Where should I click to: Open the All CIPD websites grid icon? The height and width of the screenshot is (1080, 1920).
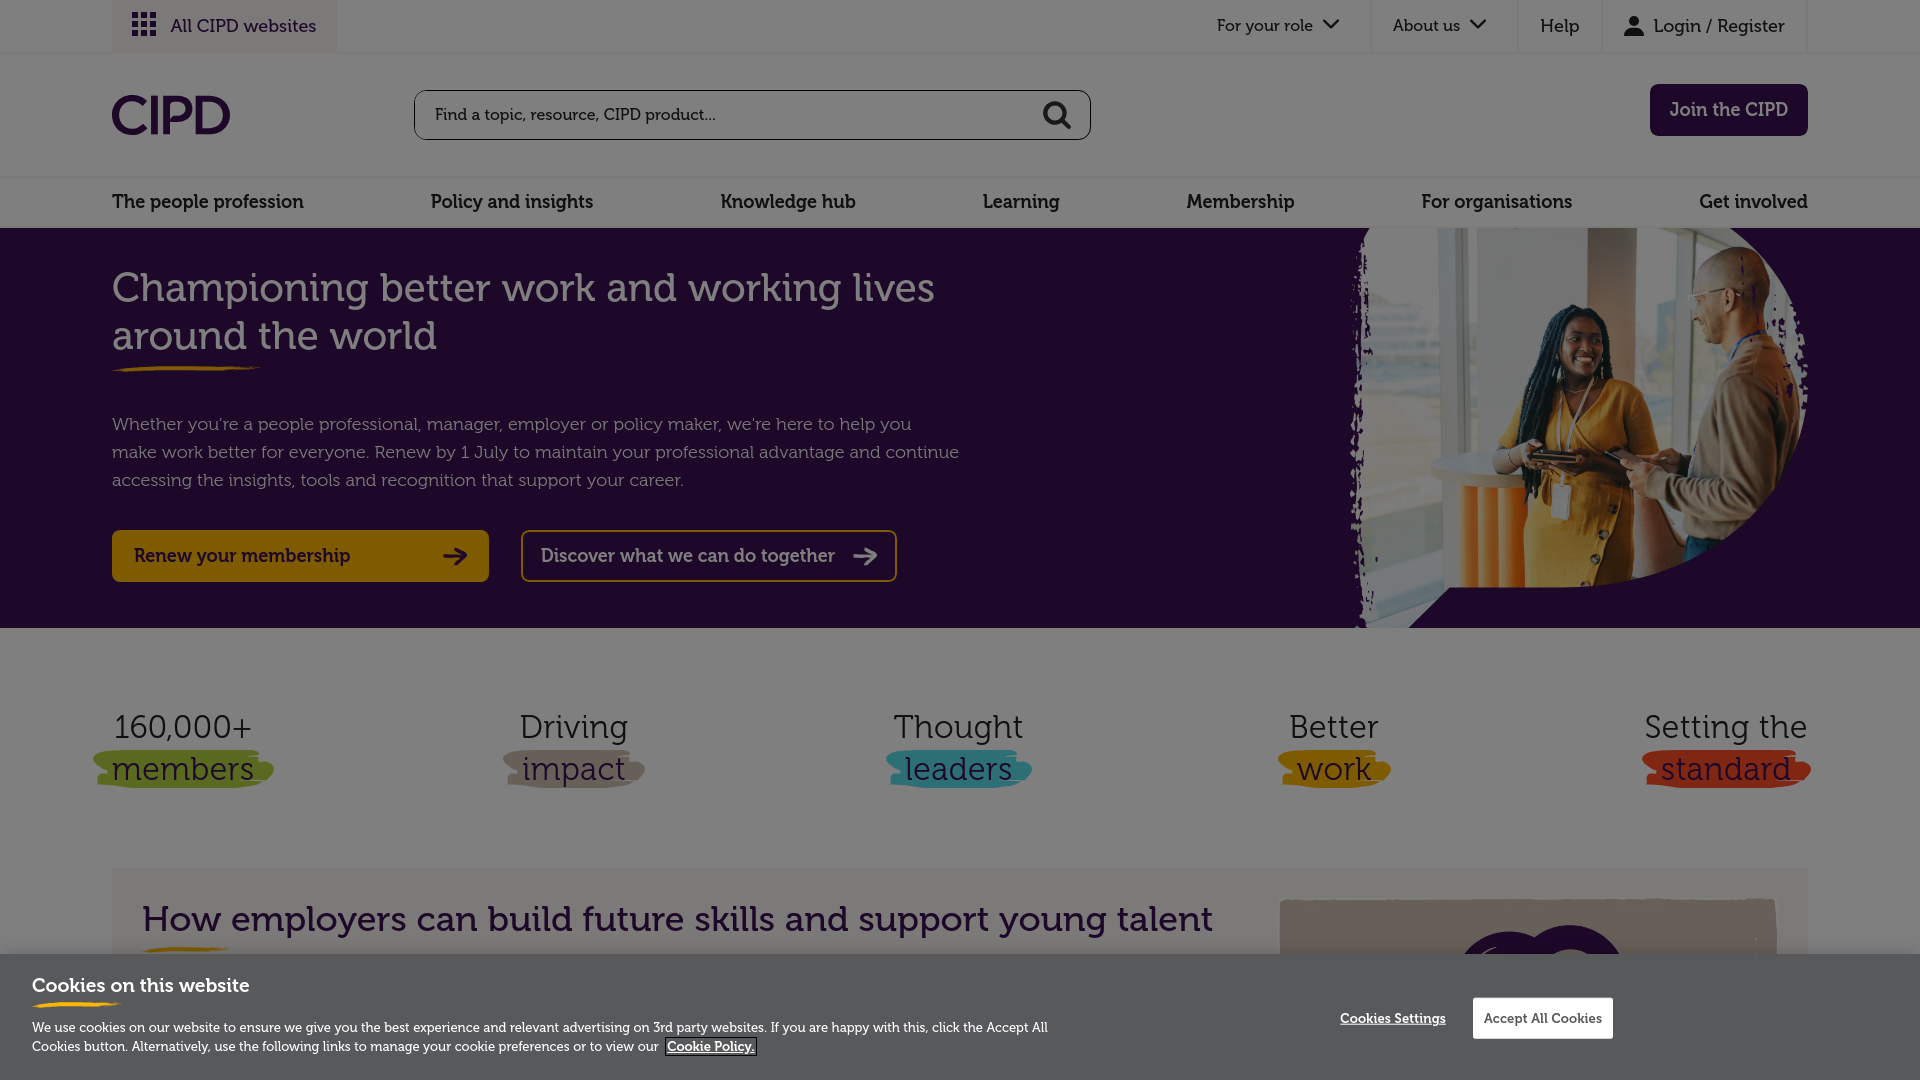(144, 25)
